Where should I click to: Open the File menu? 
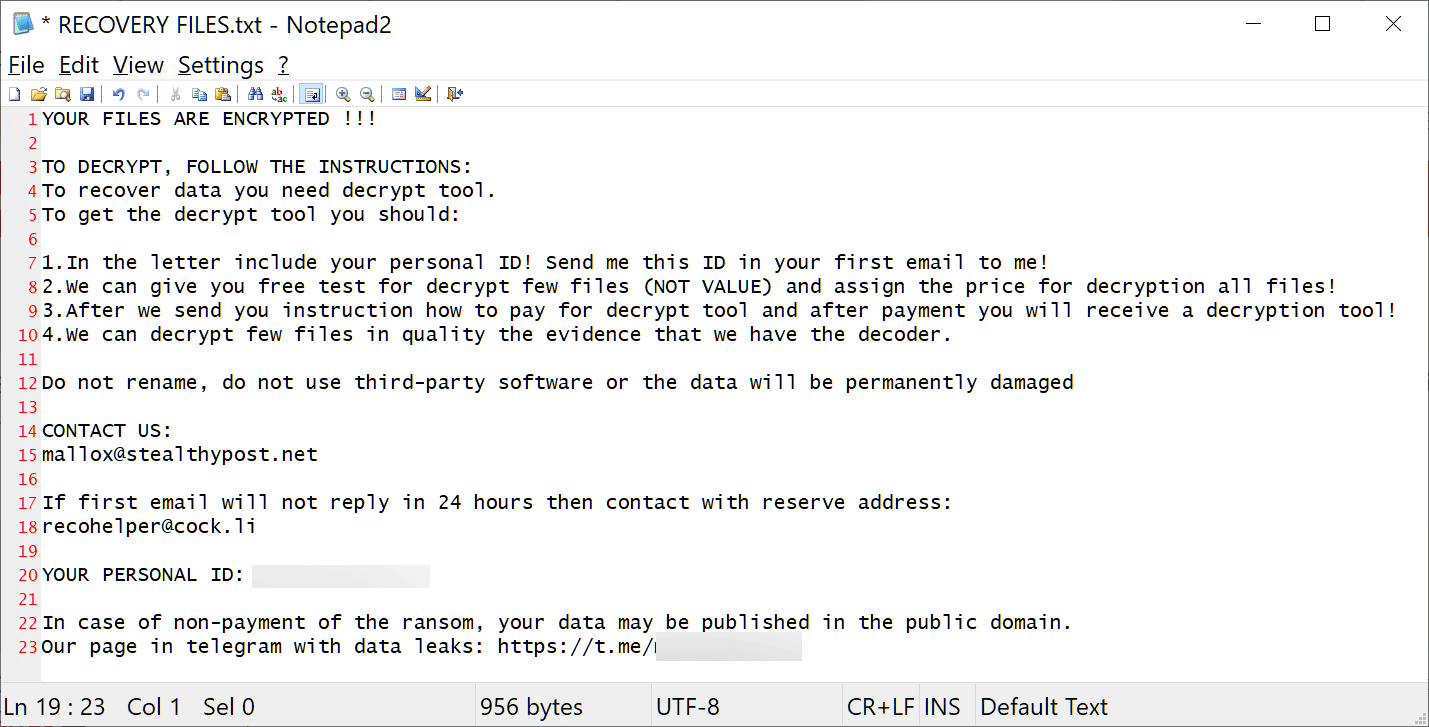[x=26, y=66]
